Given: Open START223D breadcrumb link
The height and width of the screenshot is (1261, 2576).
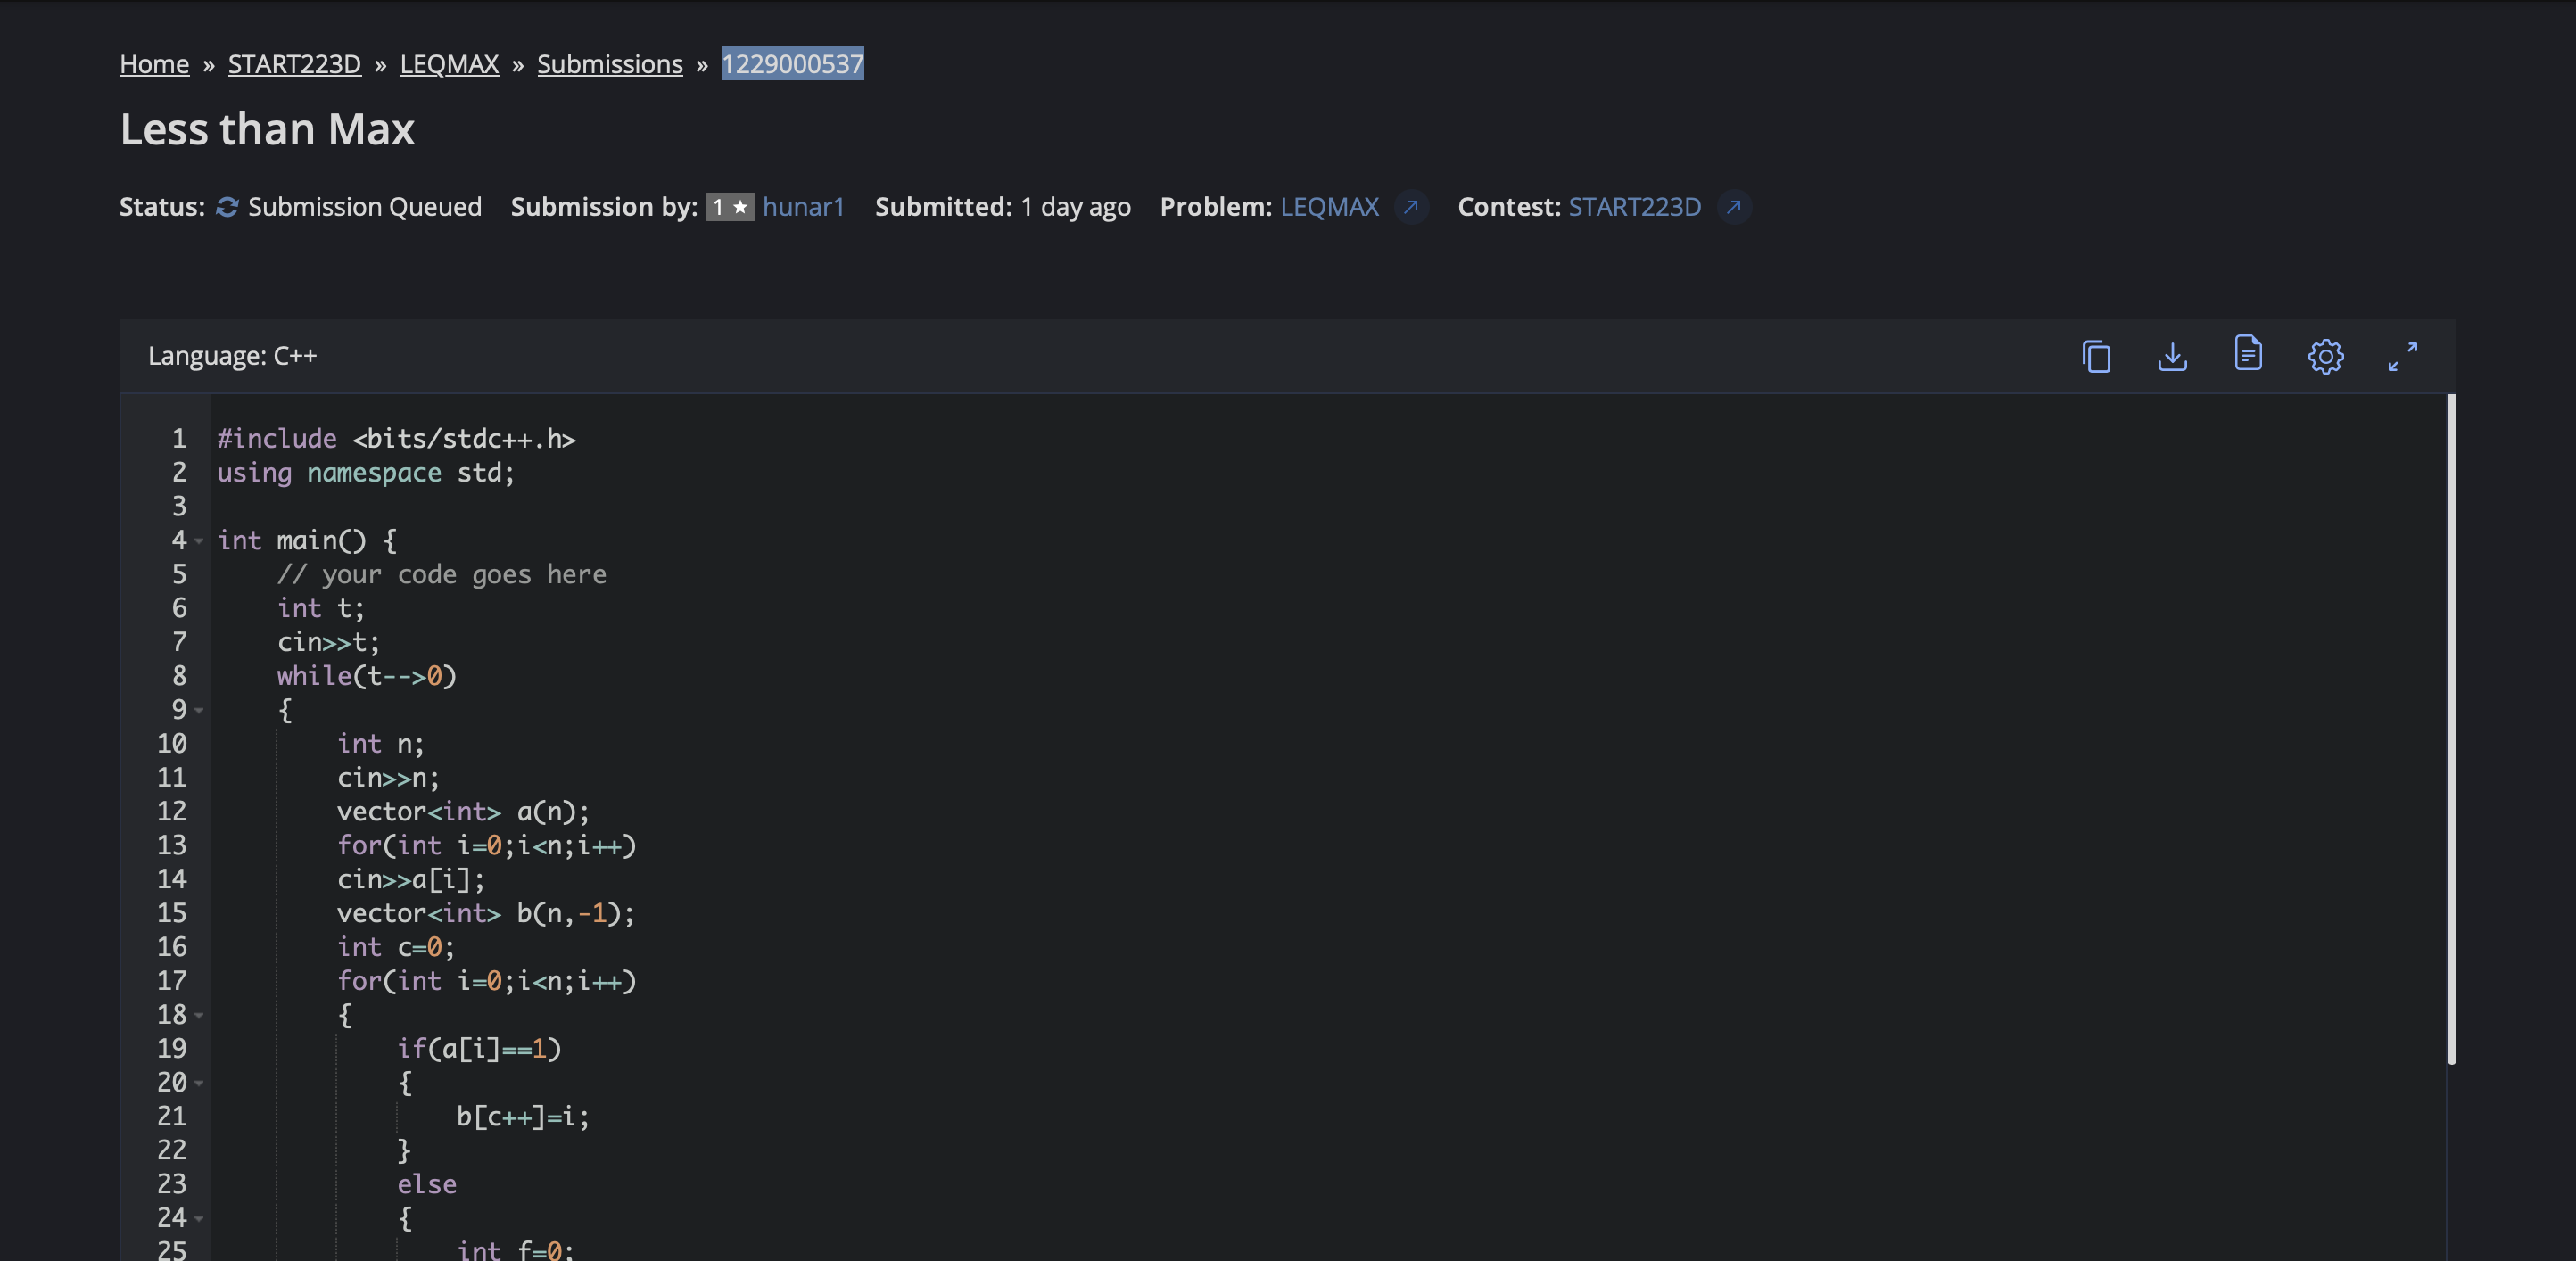Looking at the screenshot, I should pos(294,64).
